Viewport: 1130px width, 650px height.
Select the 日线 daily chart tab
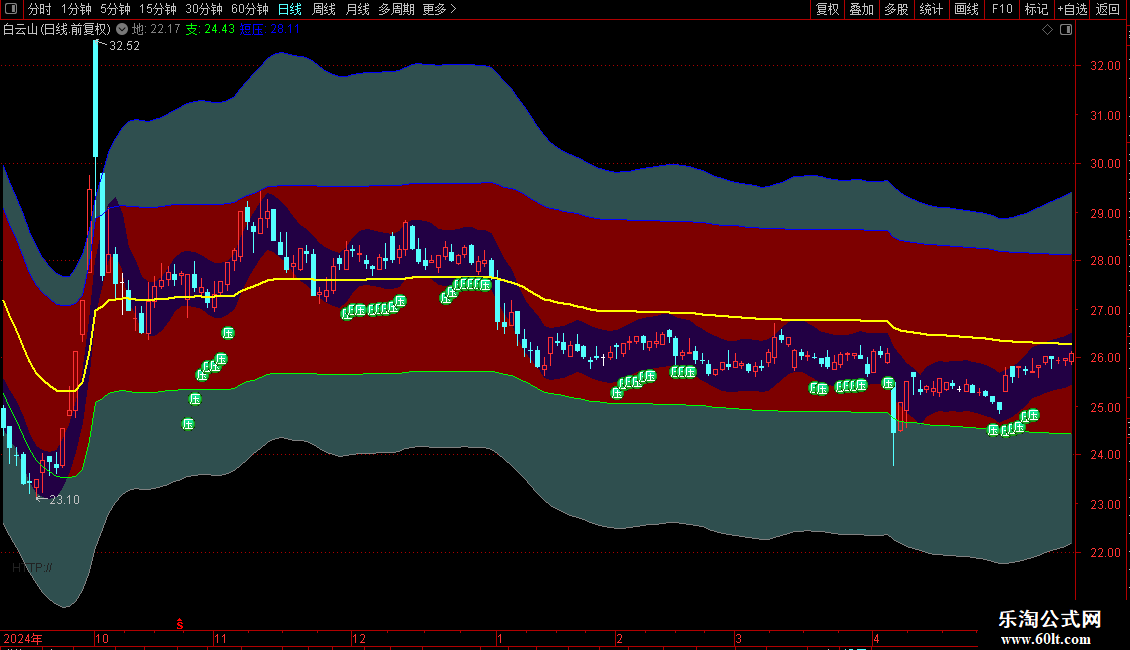290,9
